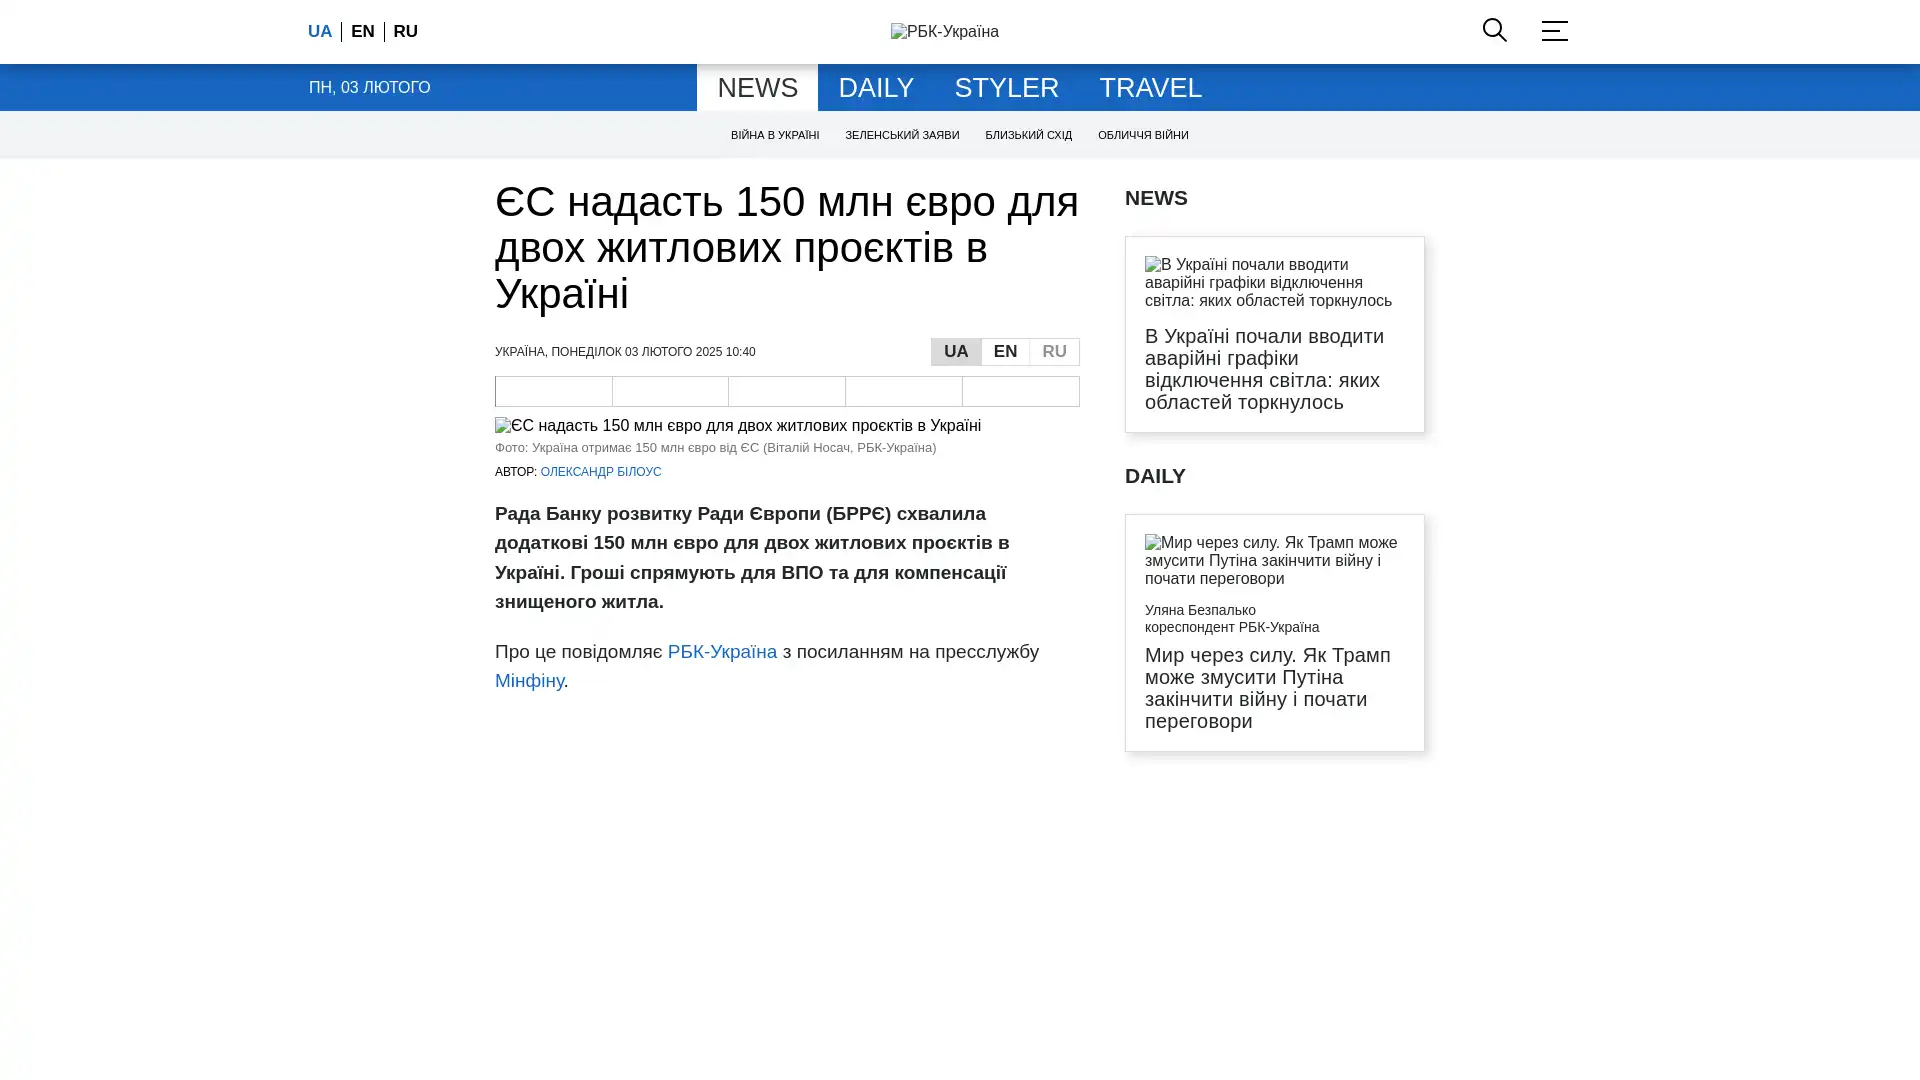Open author Олександр Білоус page

pyautogui.click(x=600, y=472)
